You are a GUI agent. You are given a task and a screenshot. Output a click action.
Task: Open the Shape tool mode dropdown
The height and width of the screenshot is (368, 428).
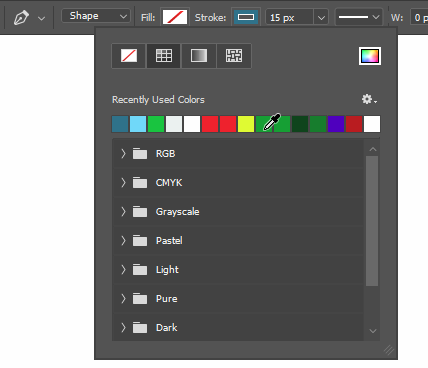click(96, 16)
